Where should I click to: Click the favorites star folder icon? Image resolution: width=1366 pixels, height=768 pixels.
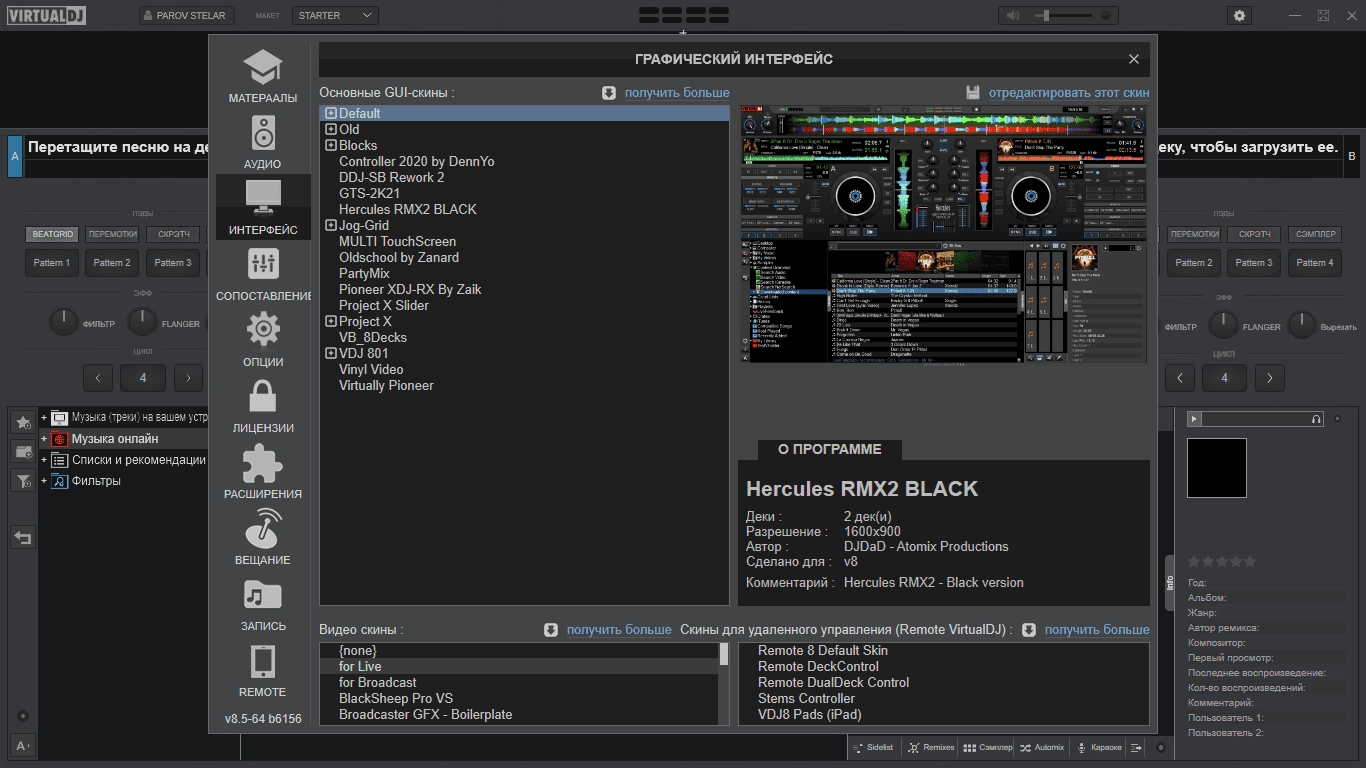(23, 422)
